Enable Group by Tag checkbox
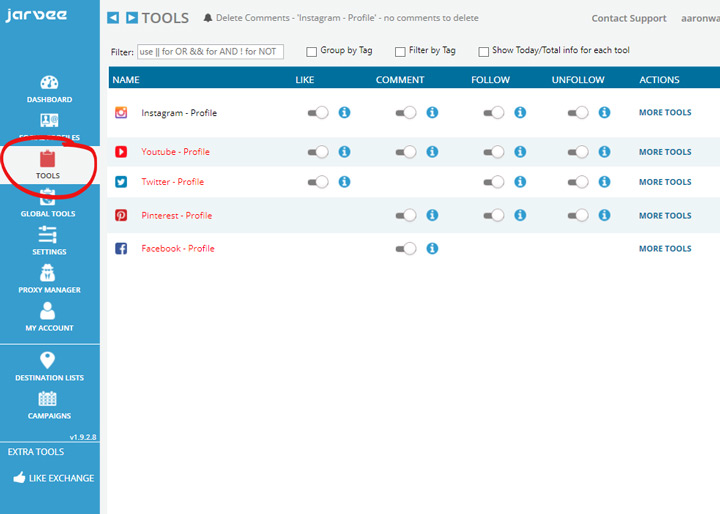Viewport: 720px width, 514px height. [311, 51]
